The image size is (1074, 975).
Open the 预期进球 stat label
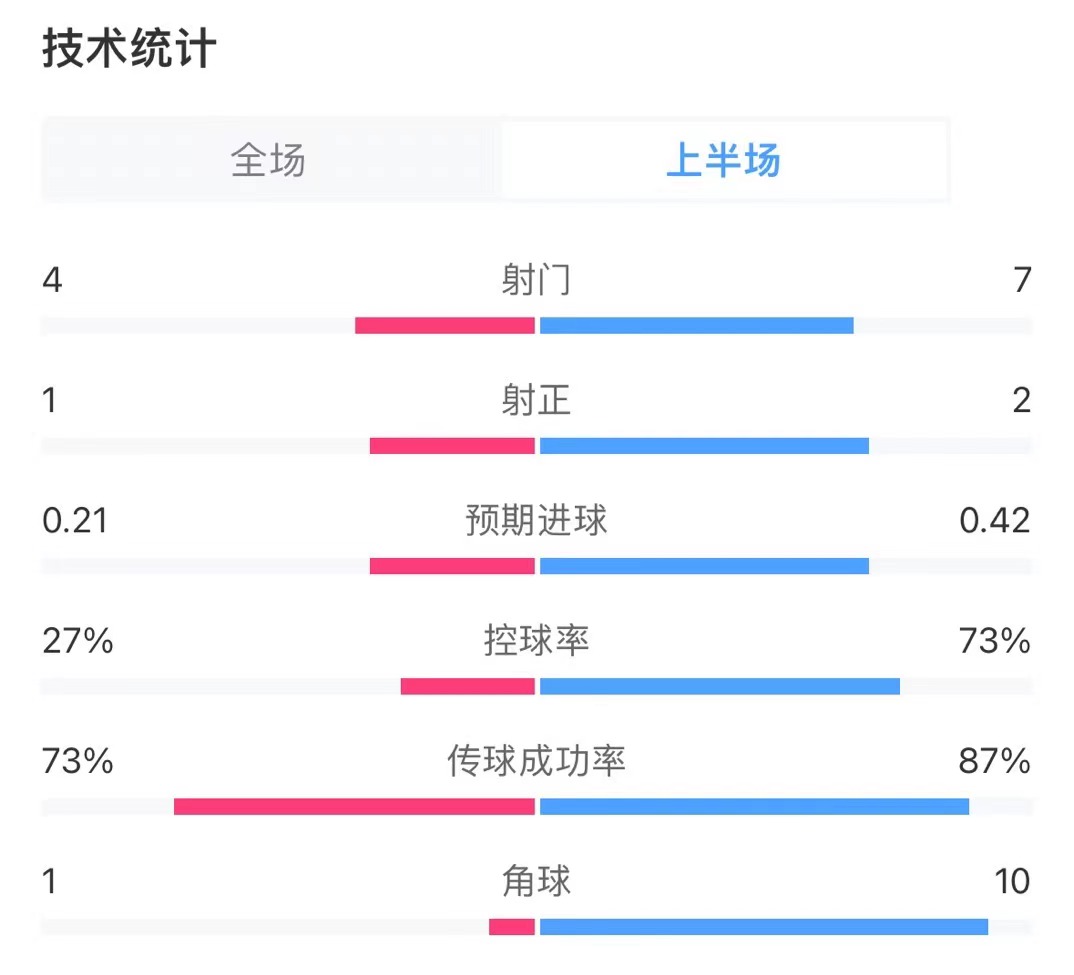pos(536,521)
